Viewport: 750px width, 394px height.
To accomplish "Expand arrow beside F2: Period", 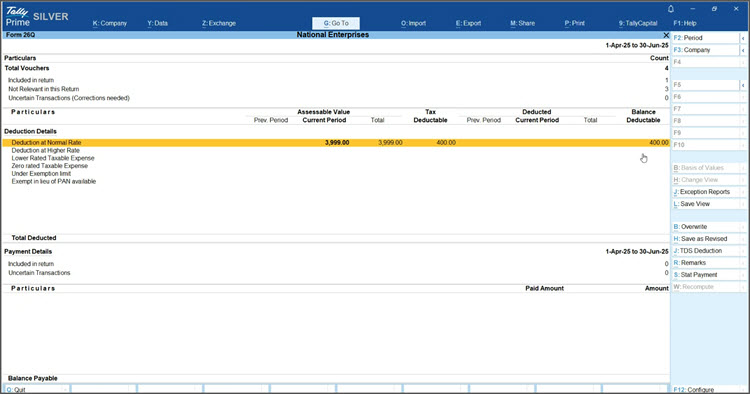I will 743,38.
